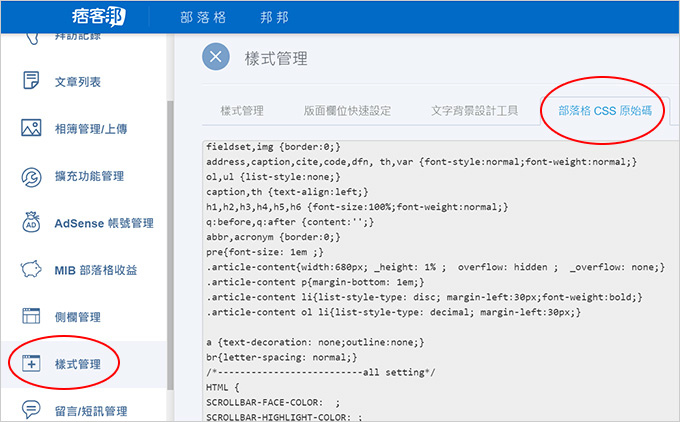Image resolution: width=680 pixels, height=422 pixels.
Task: Click the 擴充功能管理 wrench icon
Action: coord(31,177)
